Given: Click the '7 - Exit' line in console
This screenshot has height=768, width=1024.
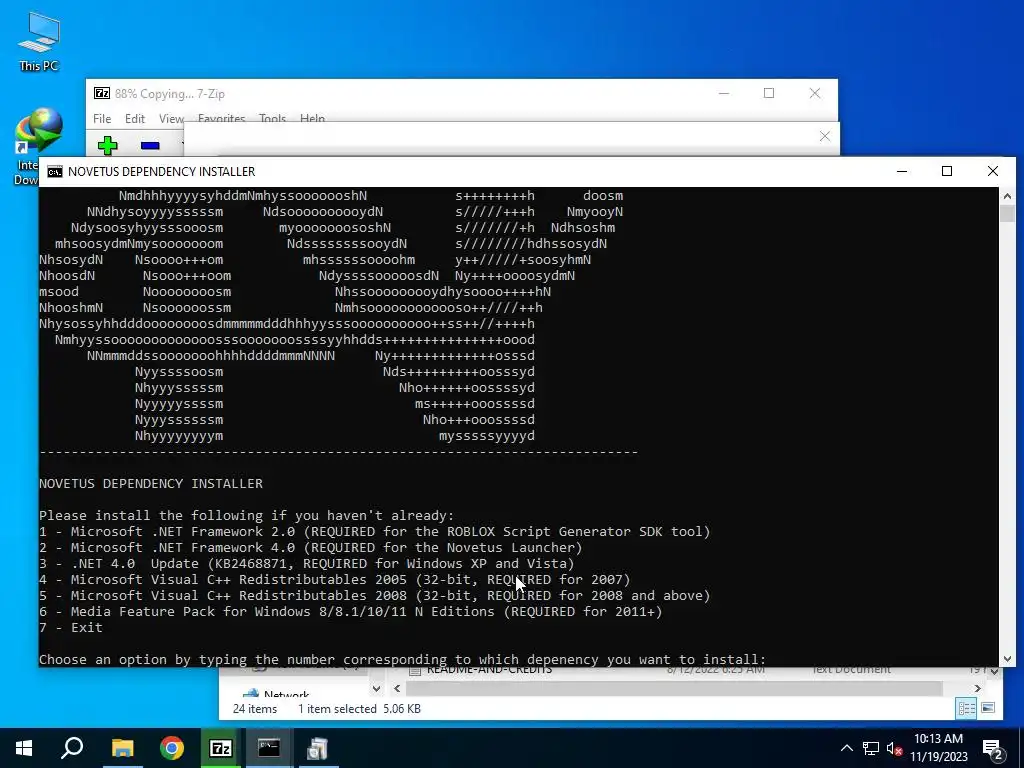Looking at the screenshot, I should point(71,628).
